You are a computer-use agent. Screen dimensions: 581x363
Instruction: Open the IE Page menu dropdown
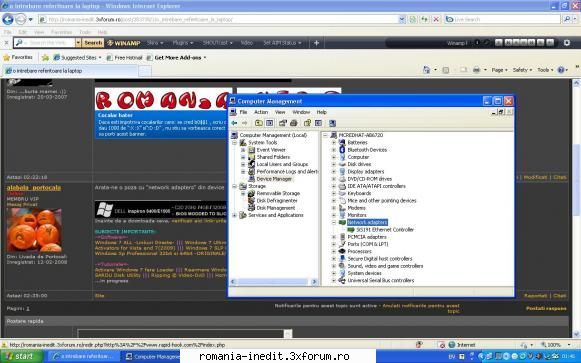499,70
